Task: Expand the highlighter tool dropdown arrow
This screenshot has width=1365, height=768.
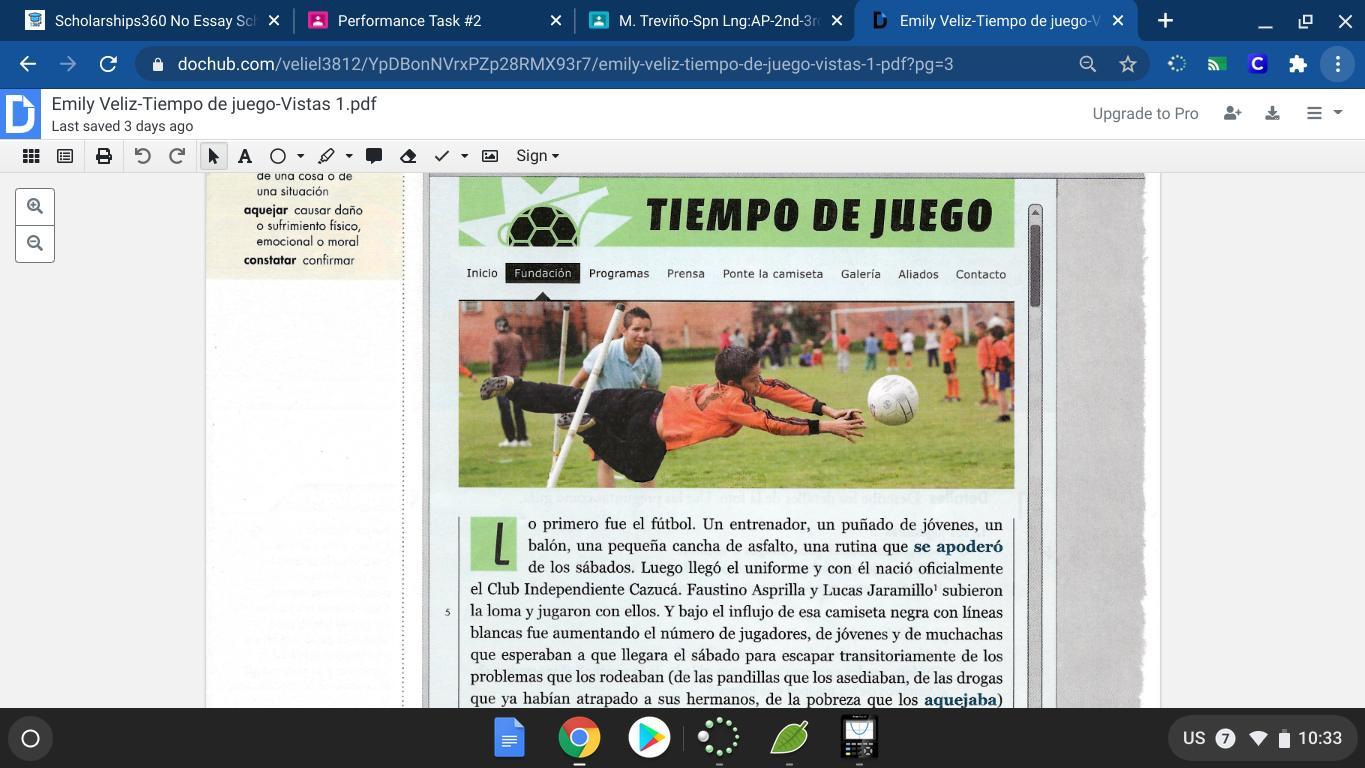Action: pos(349,156)
